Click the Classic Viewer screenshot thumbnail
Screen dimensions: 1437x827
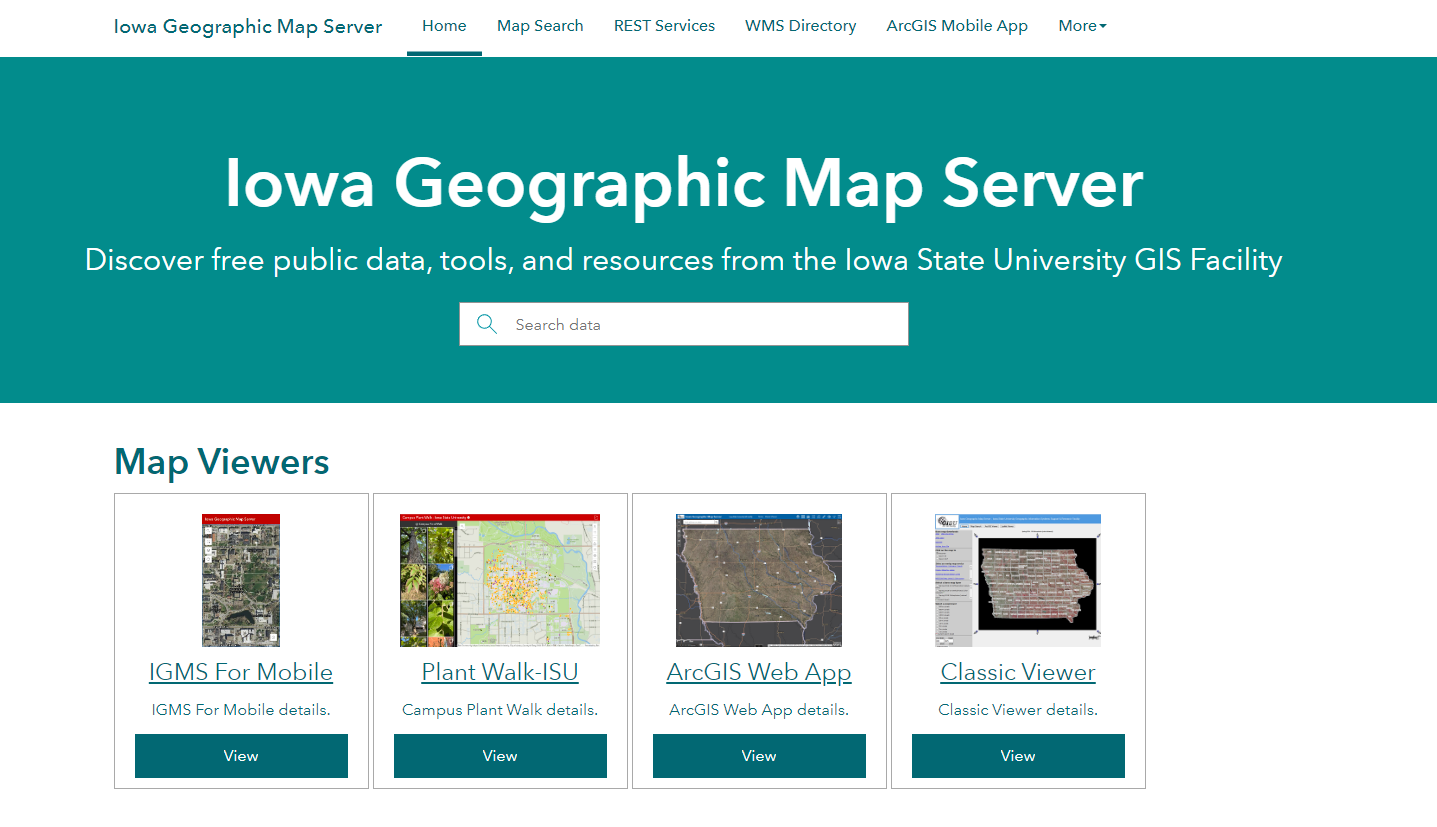[1017, 580]
